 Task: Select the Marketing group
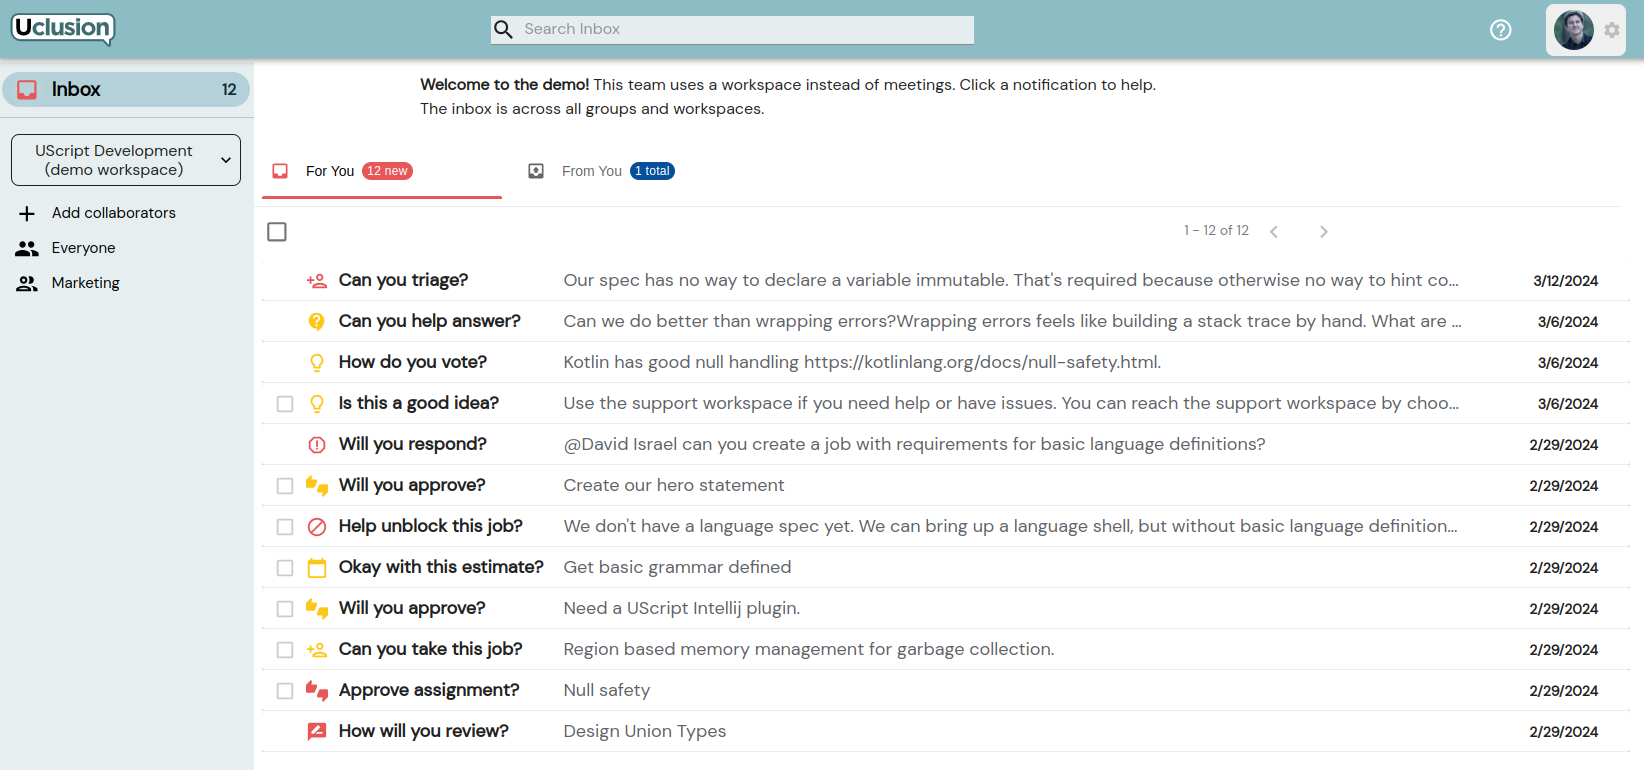(x=85, y=283)
